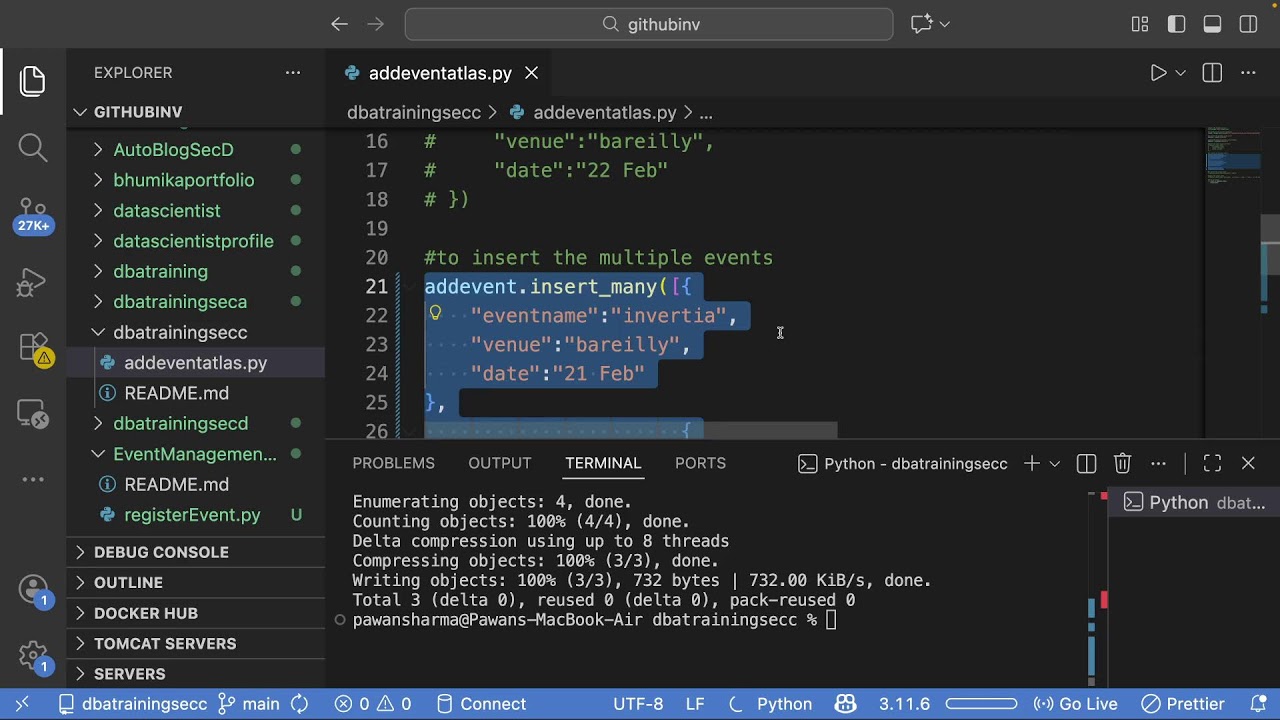
Task: Close the addeventatlas.py editor tab
Action: [x=532, y=73]
